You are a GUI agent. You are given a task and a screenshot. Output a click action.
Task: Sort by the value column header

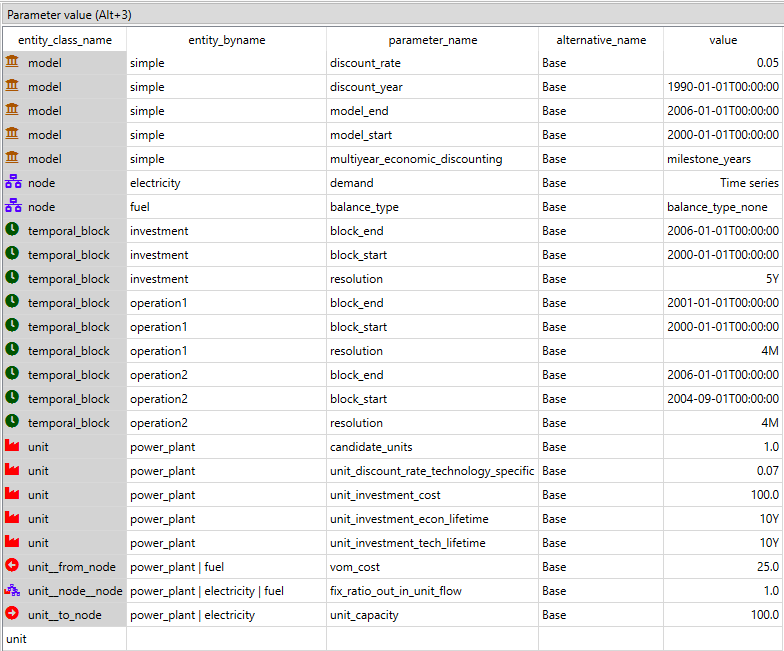tap(723, 40)
